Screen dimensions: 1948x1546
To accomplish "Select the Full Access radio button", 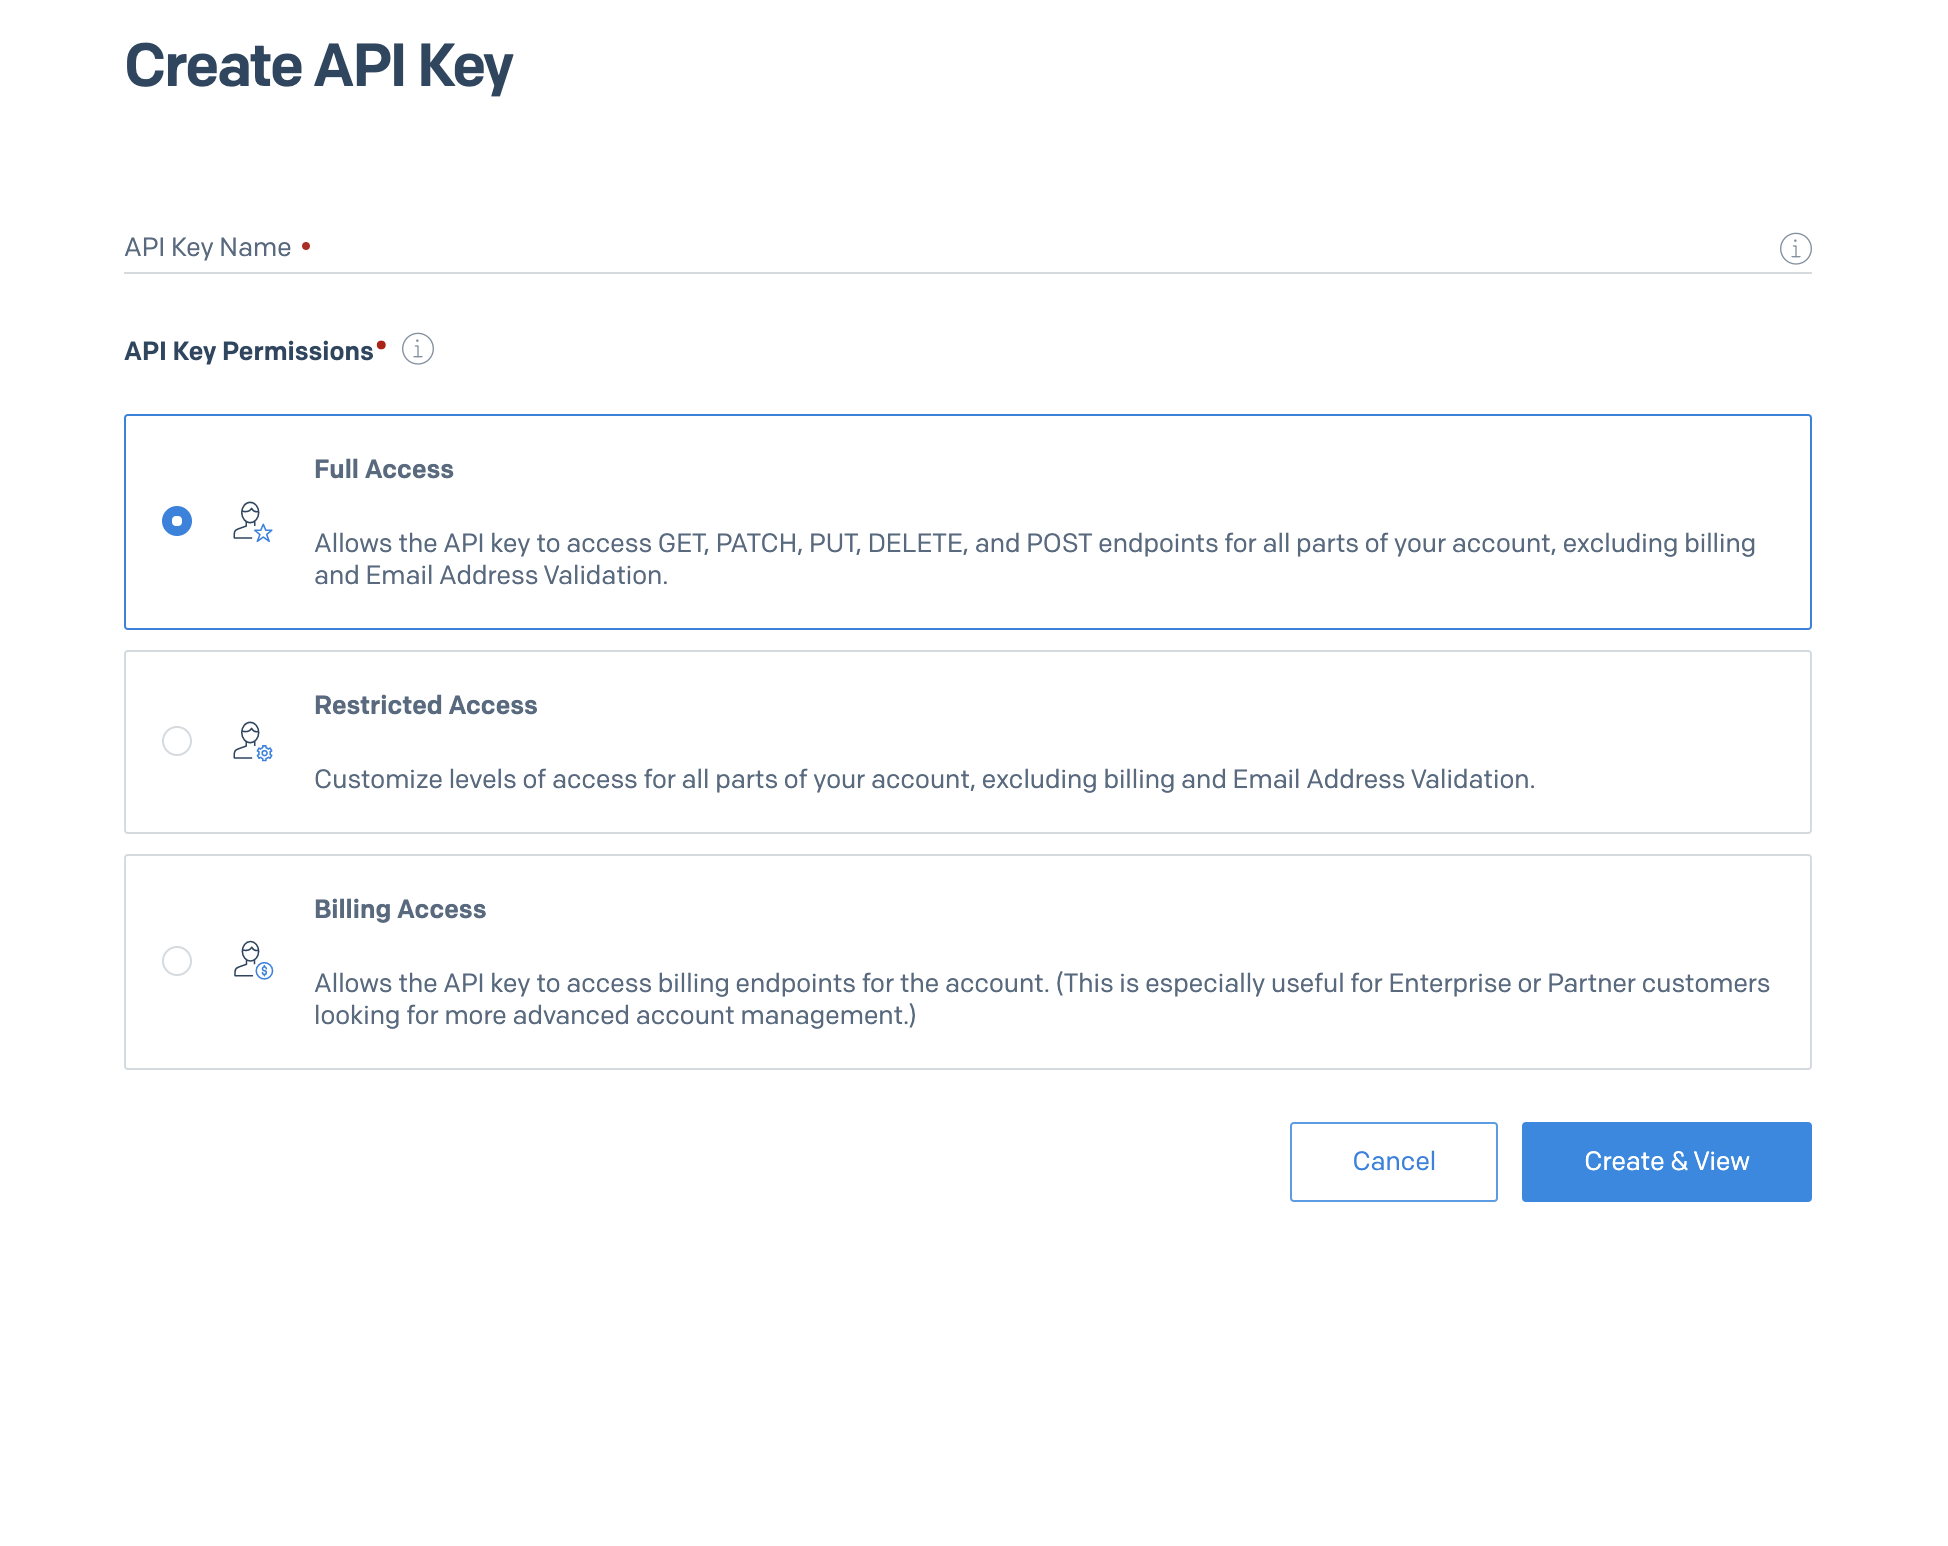I will pyautogui.click(x=177, y=521).
